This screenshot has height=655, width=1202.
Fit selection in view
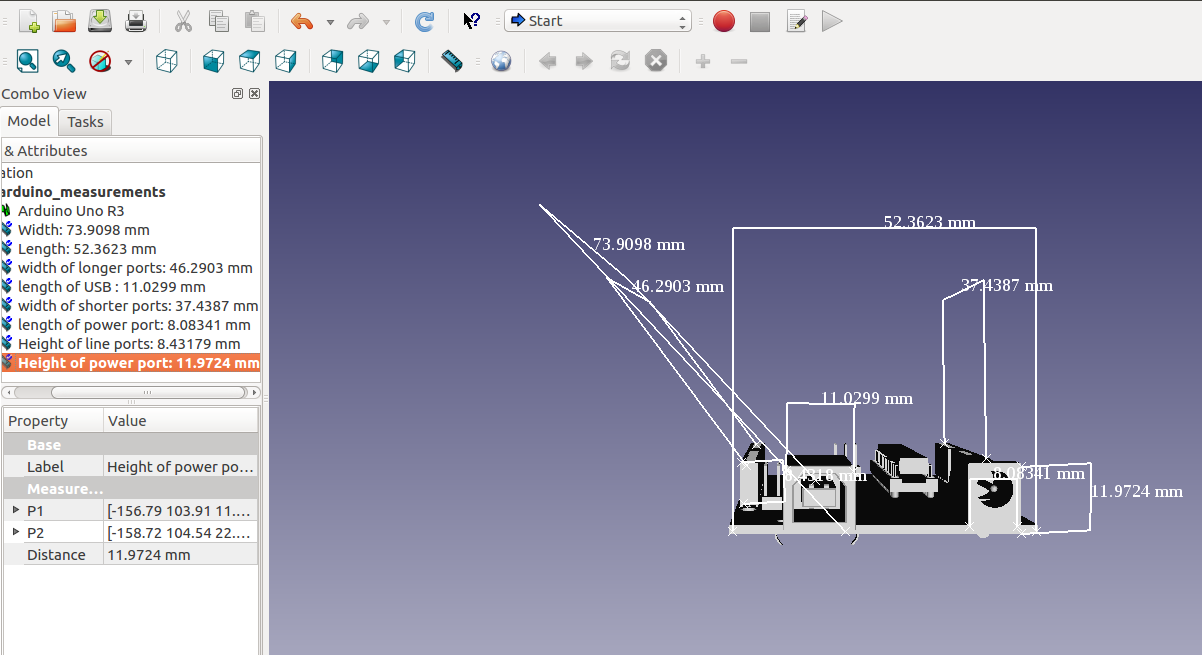point(64,61)
